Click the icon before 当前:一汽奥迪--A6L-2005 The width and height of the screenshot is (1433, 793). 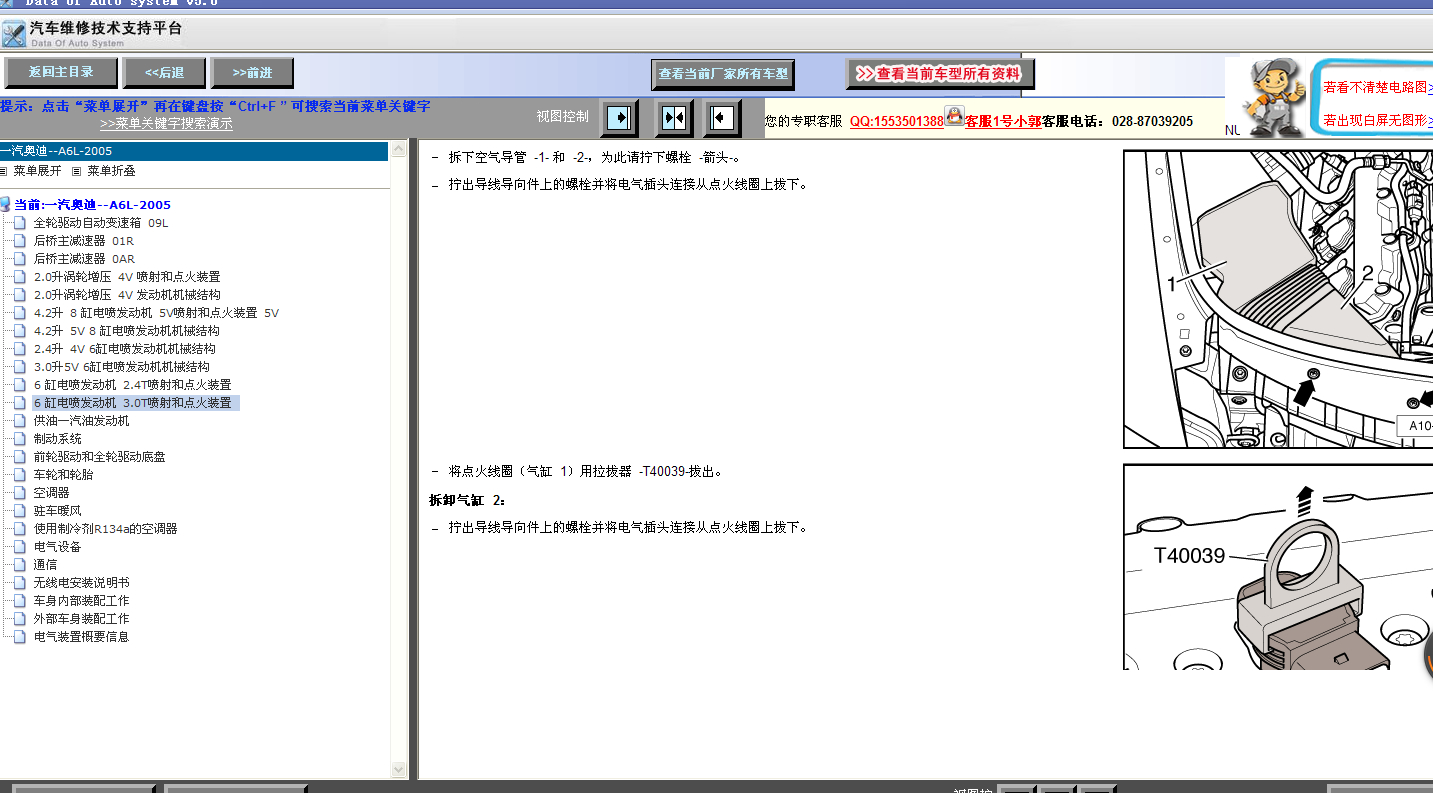tap(6, 204)
